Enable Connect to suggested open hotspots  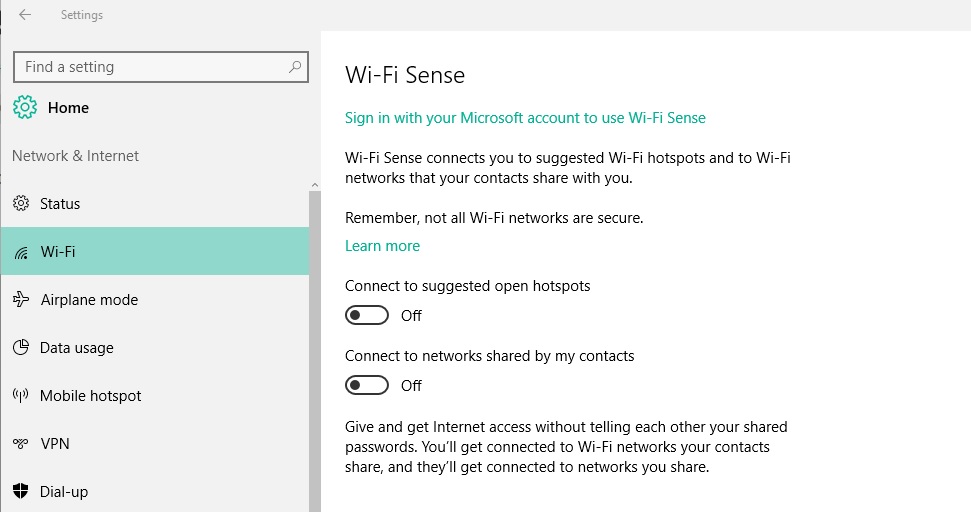(367, 315)
